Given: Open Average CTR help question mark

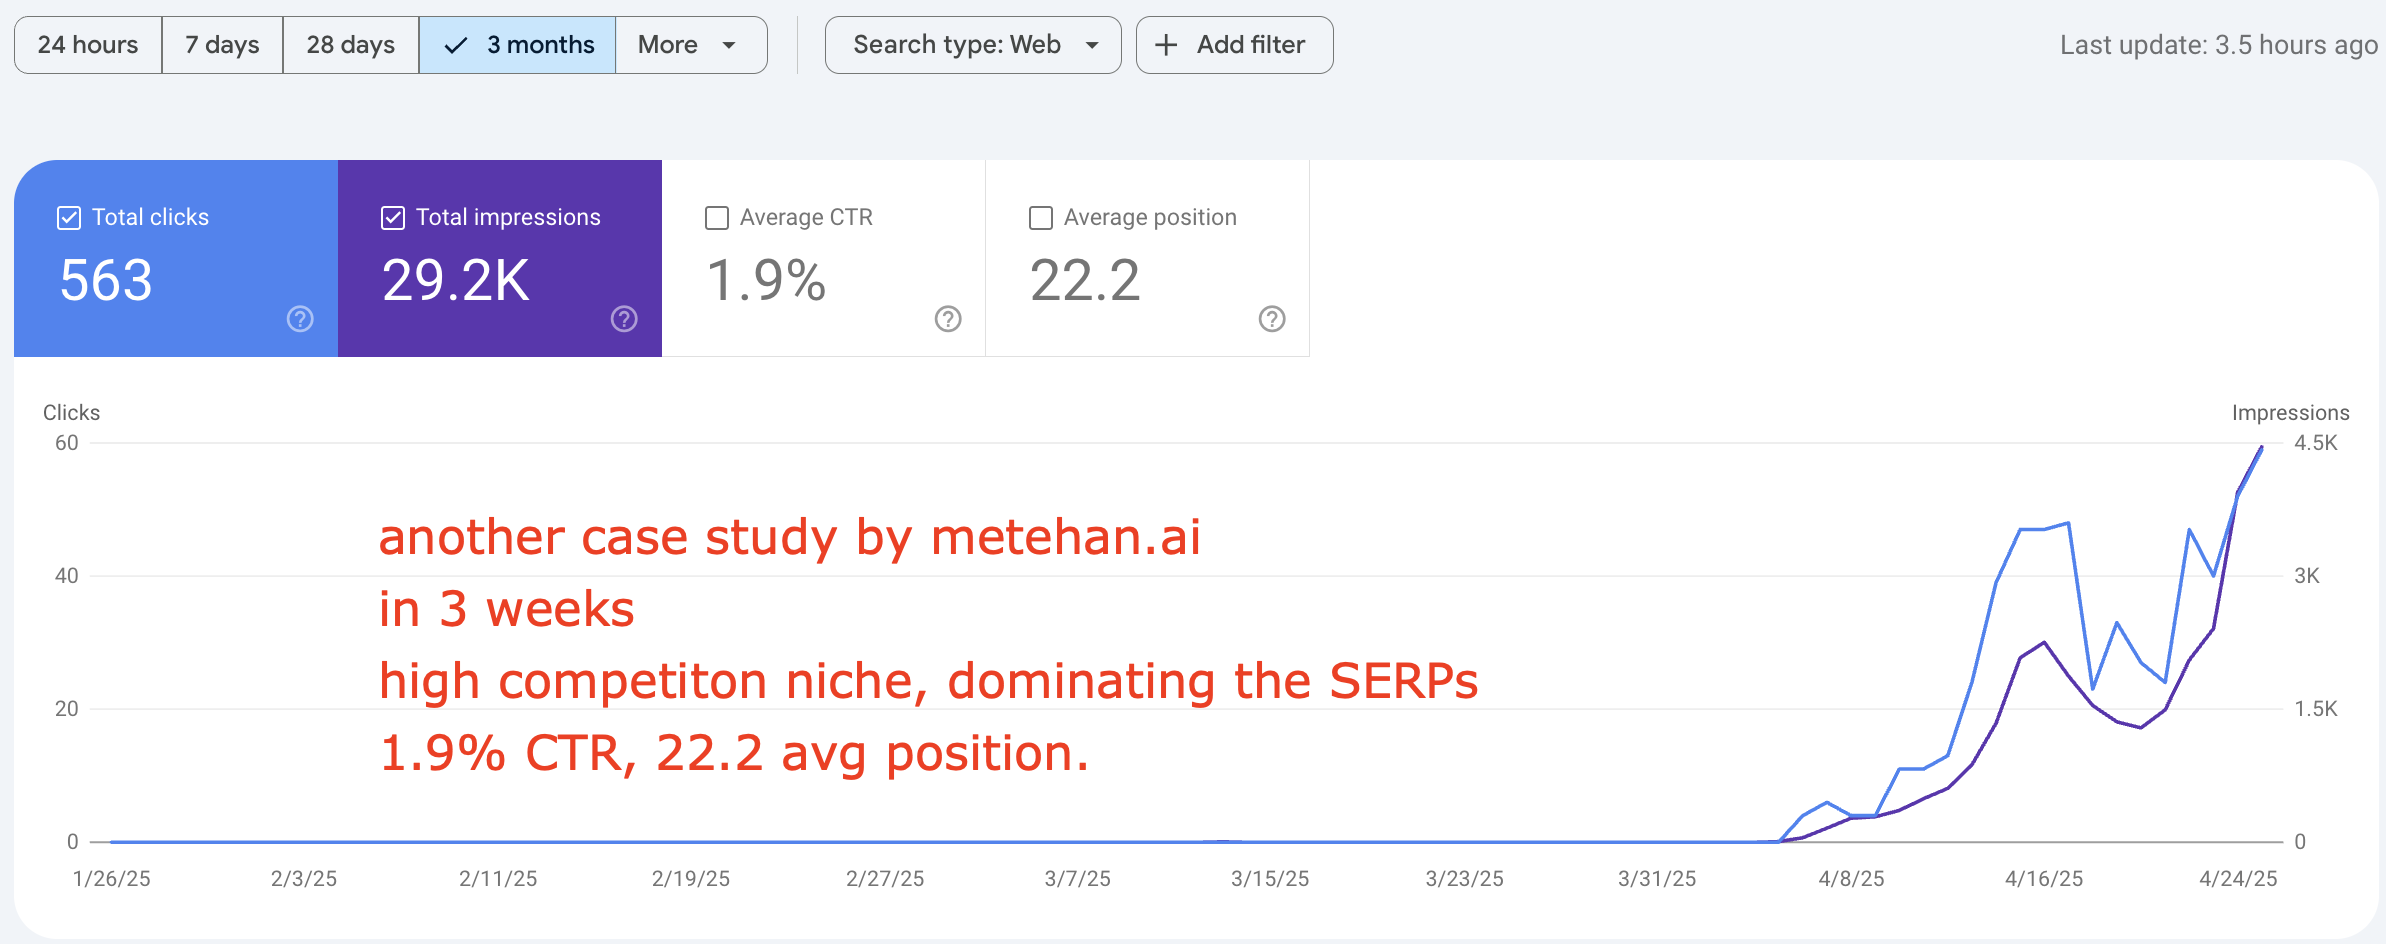Looking at the screenshot, I should coord(948,319).
